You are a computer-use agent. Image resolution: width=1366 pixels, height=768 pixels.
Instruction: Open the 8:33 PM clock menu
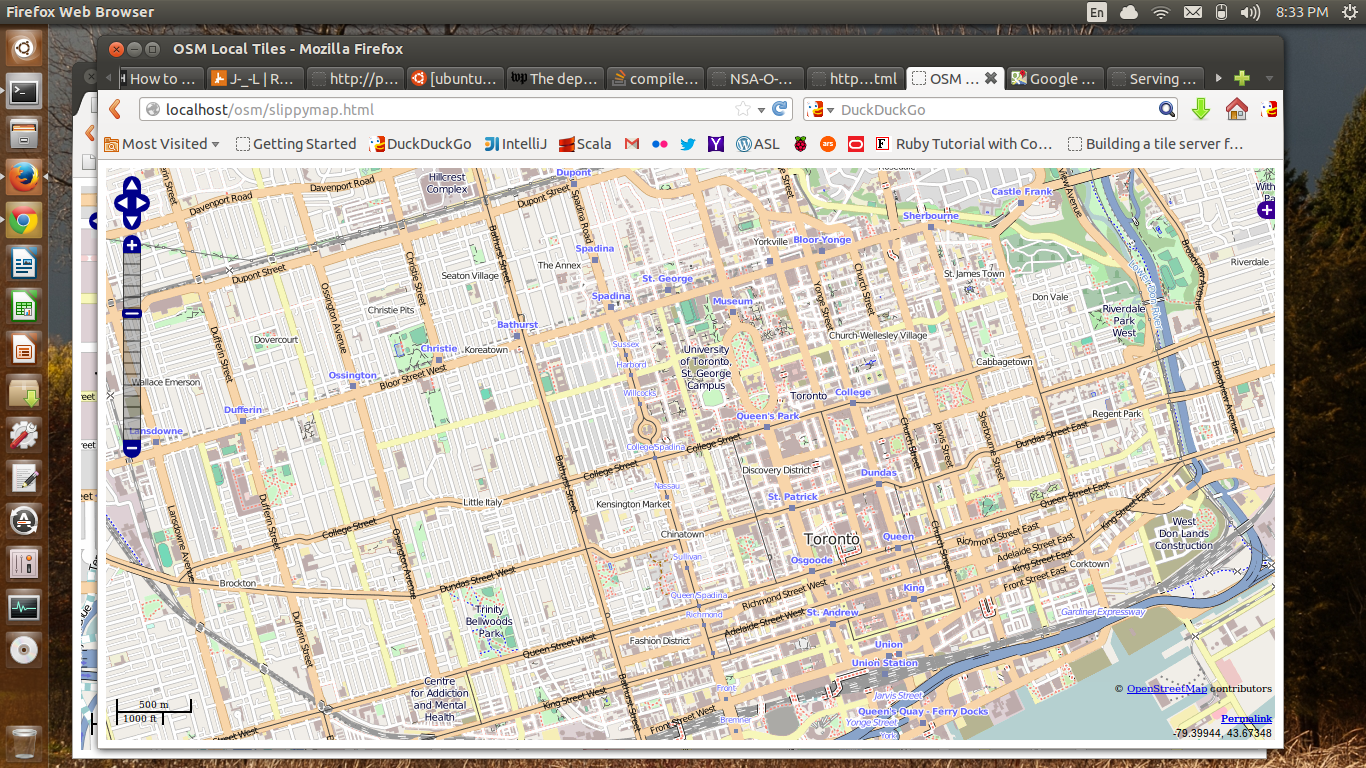click(1302, 12)
